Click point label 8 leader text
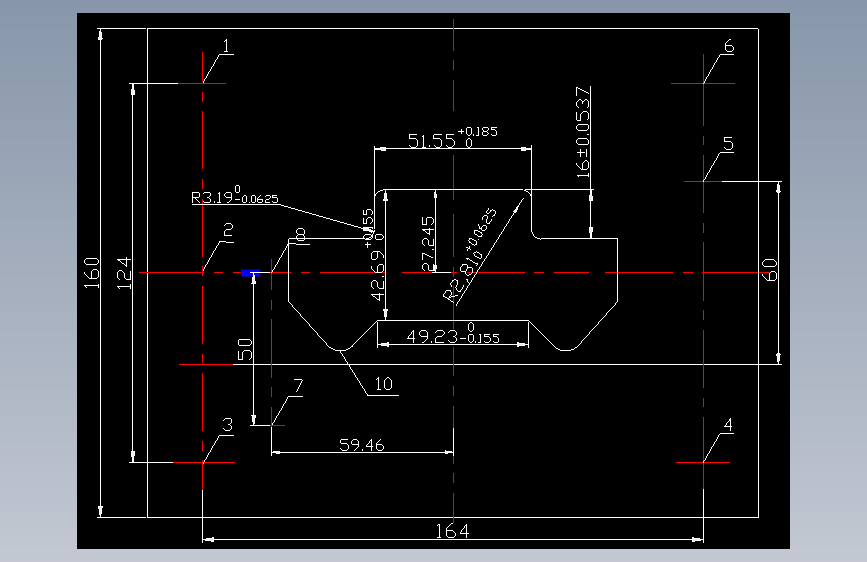Screen dimensions: 867x562 point(300,235)
